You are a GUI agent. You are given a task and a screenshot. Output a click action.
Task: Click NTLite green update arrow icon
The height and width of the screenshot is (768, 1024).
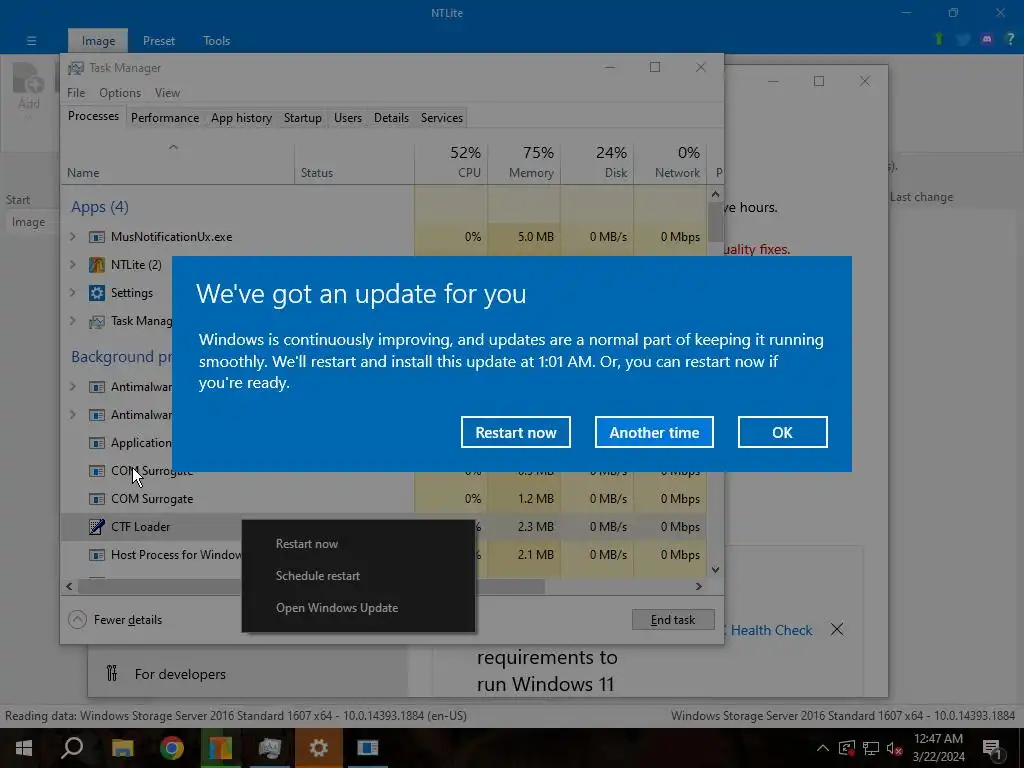point(939,39)
